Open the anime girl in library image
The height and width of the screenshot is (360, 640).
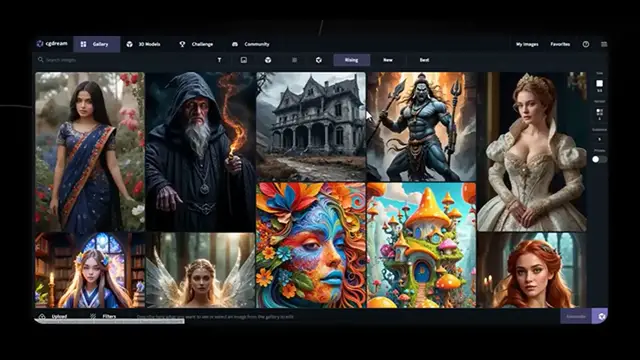click(x=90, y=270)
